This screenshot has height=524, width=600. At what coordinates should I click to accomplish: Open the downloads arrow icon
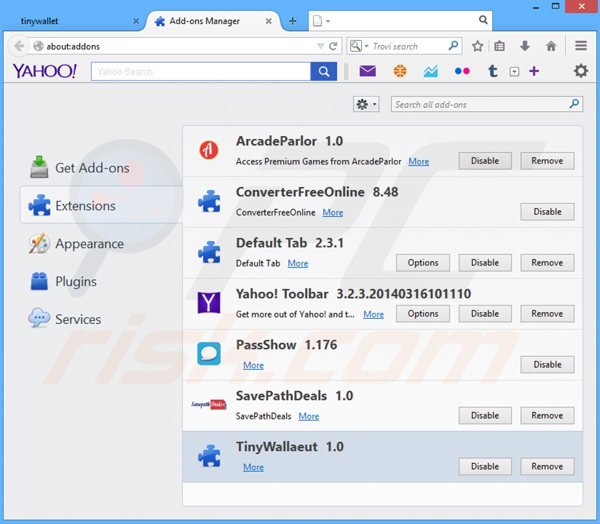(x=525, y=46)
